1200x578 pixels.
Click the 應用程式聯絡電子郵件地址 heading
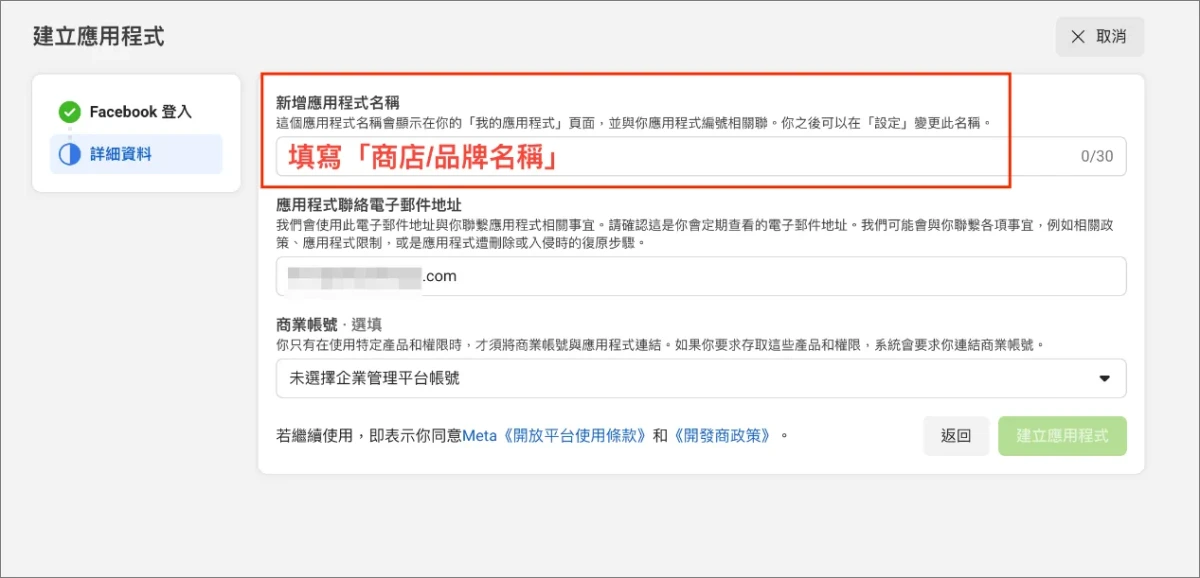coord(368,205)
